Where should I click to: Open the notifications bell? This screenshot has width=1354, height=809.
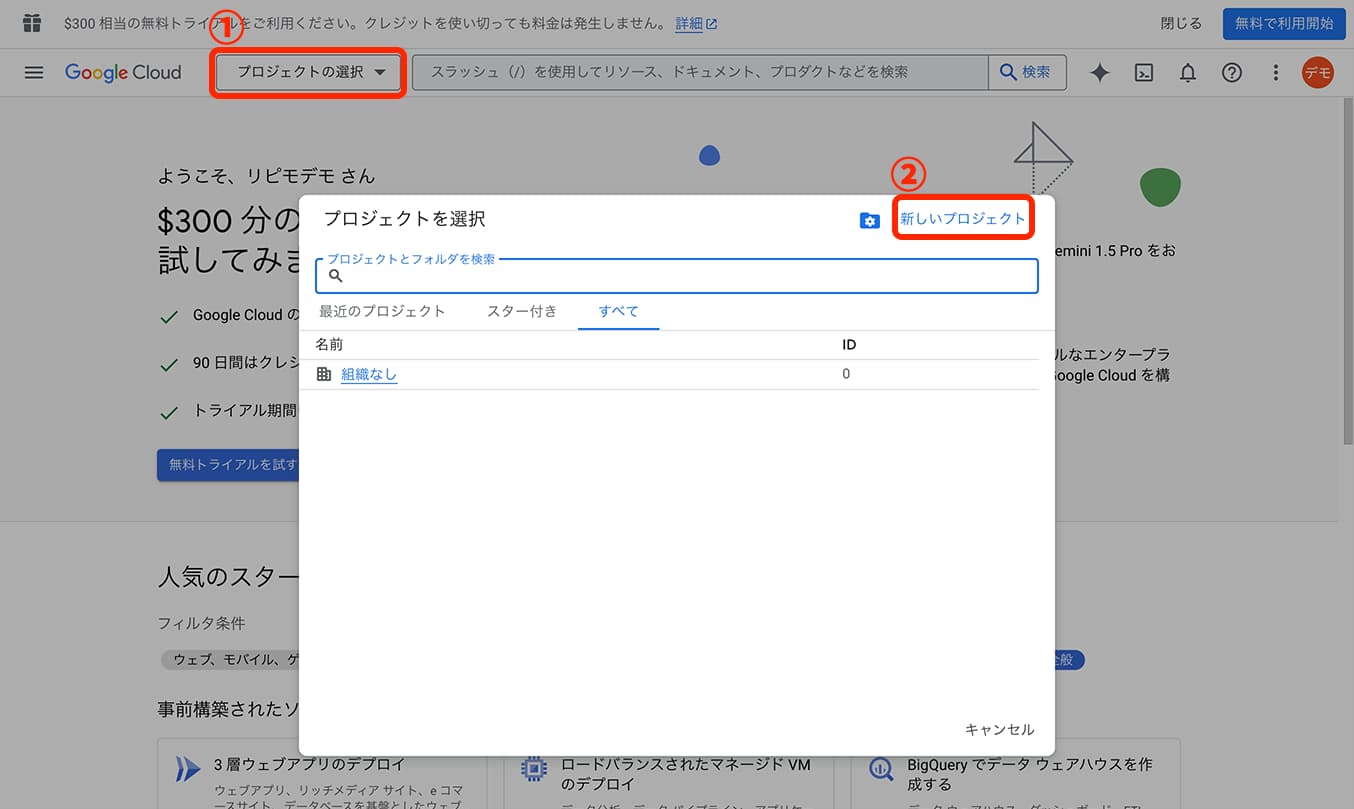(x=1188, y=72)
